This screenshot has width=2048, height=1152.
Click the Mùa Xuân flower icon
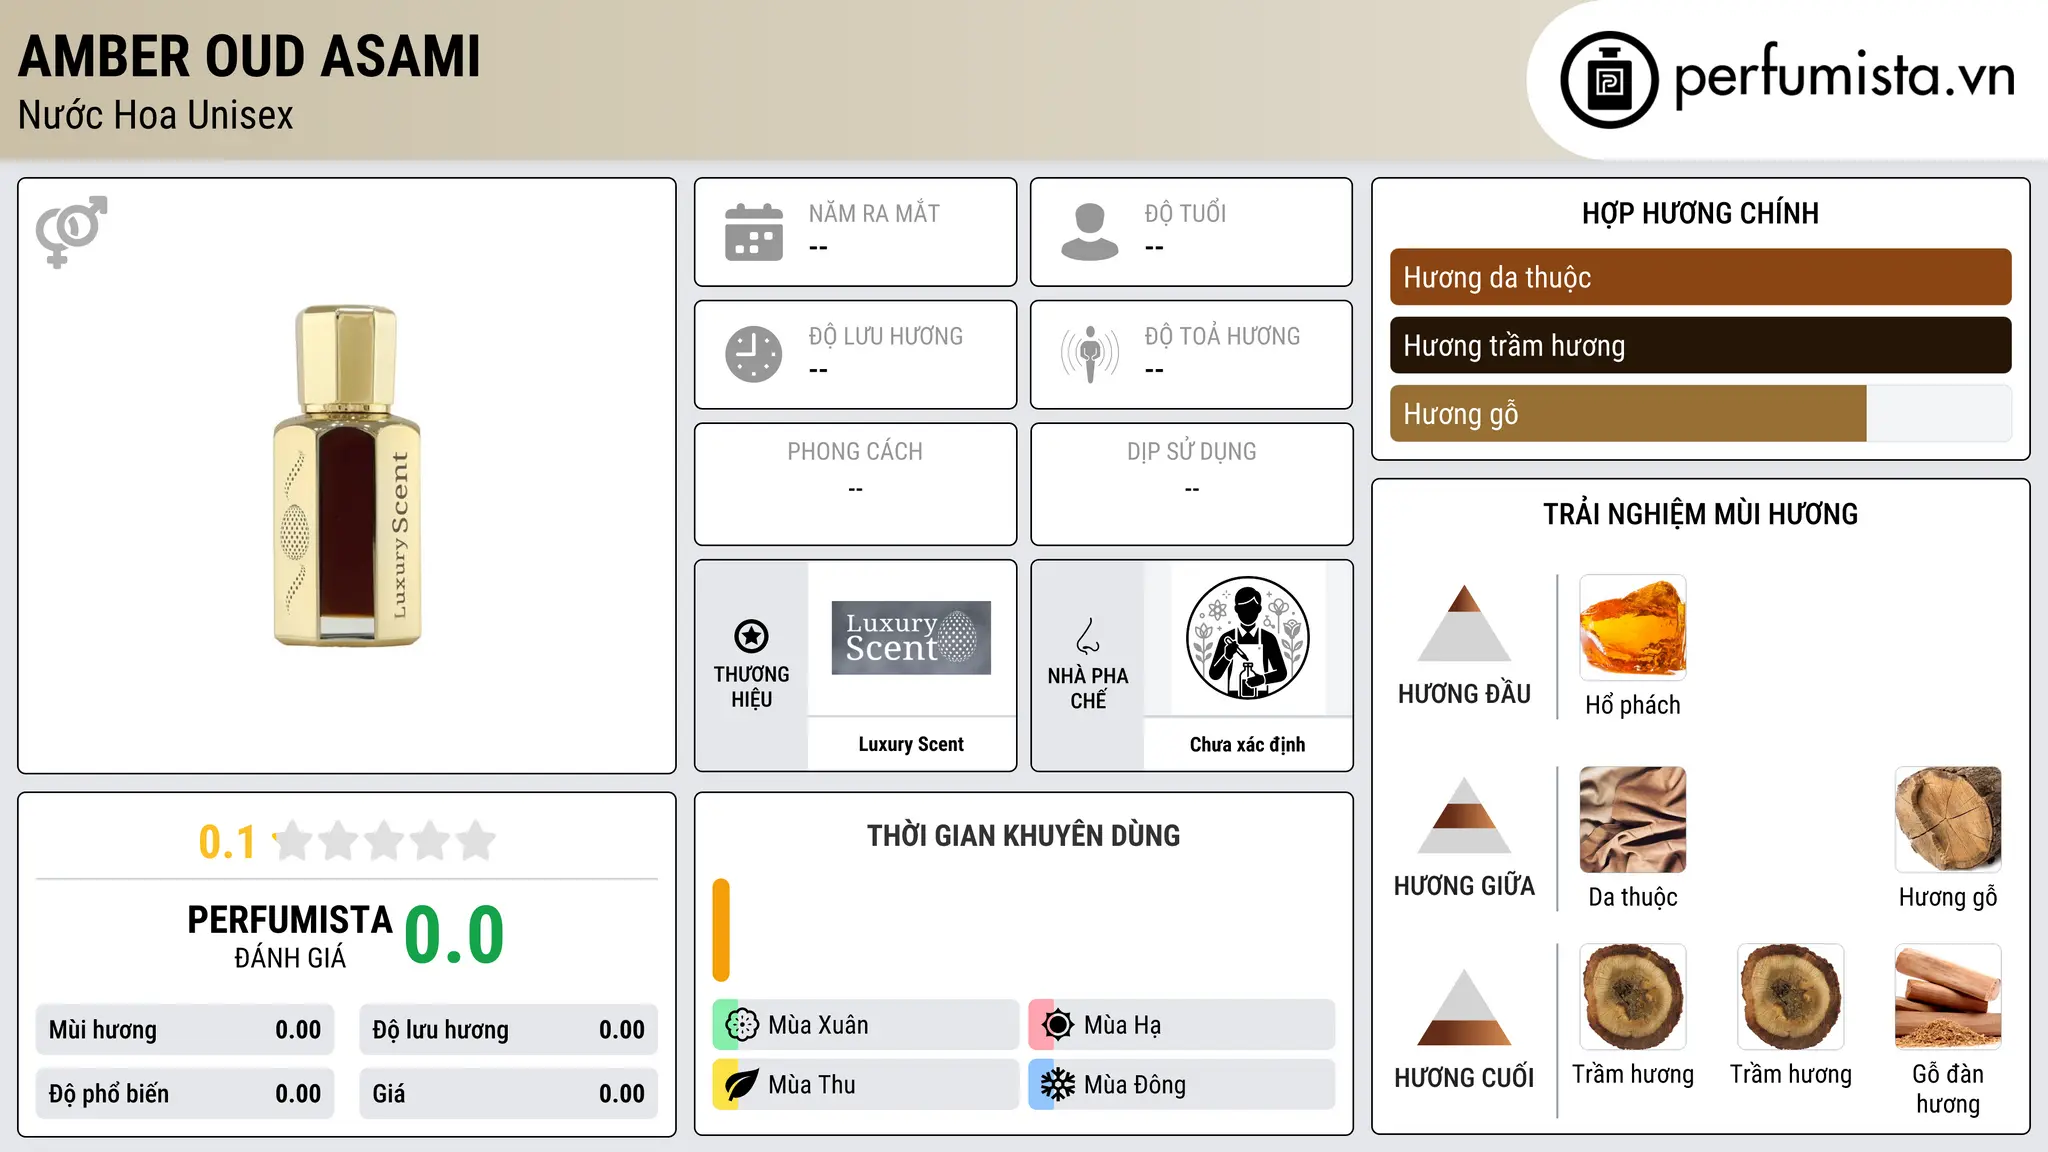742,1025
